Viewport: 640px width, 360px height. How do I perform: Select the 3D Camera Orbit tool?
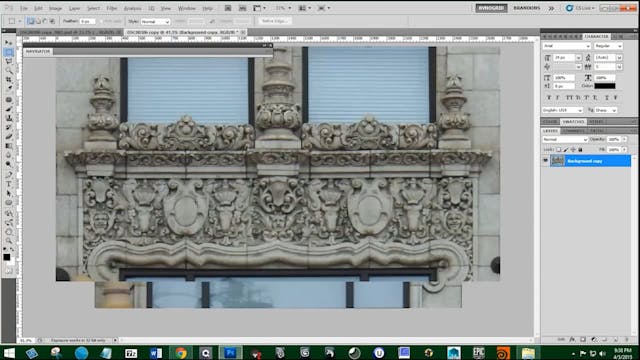(9, 222)
